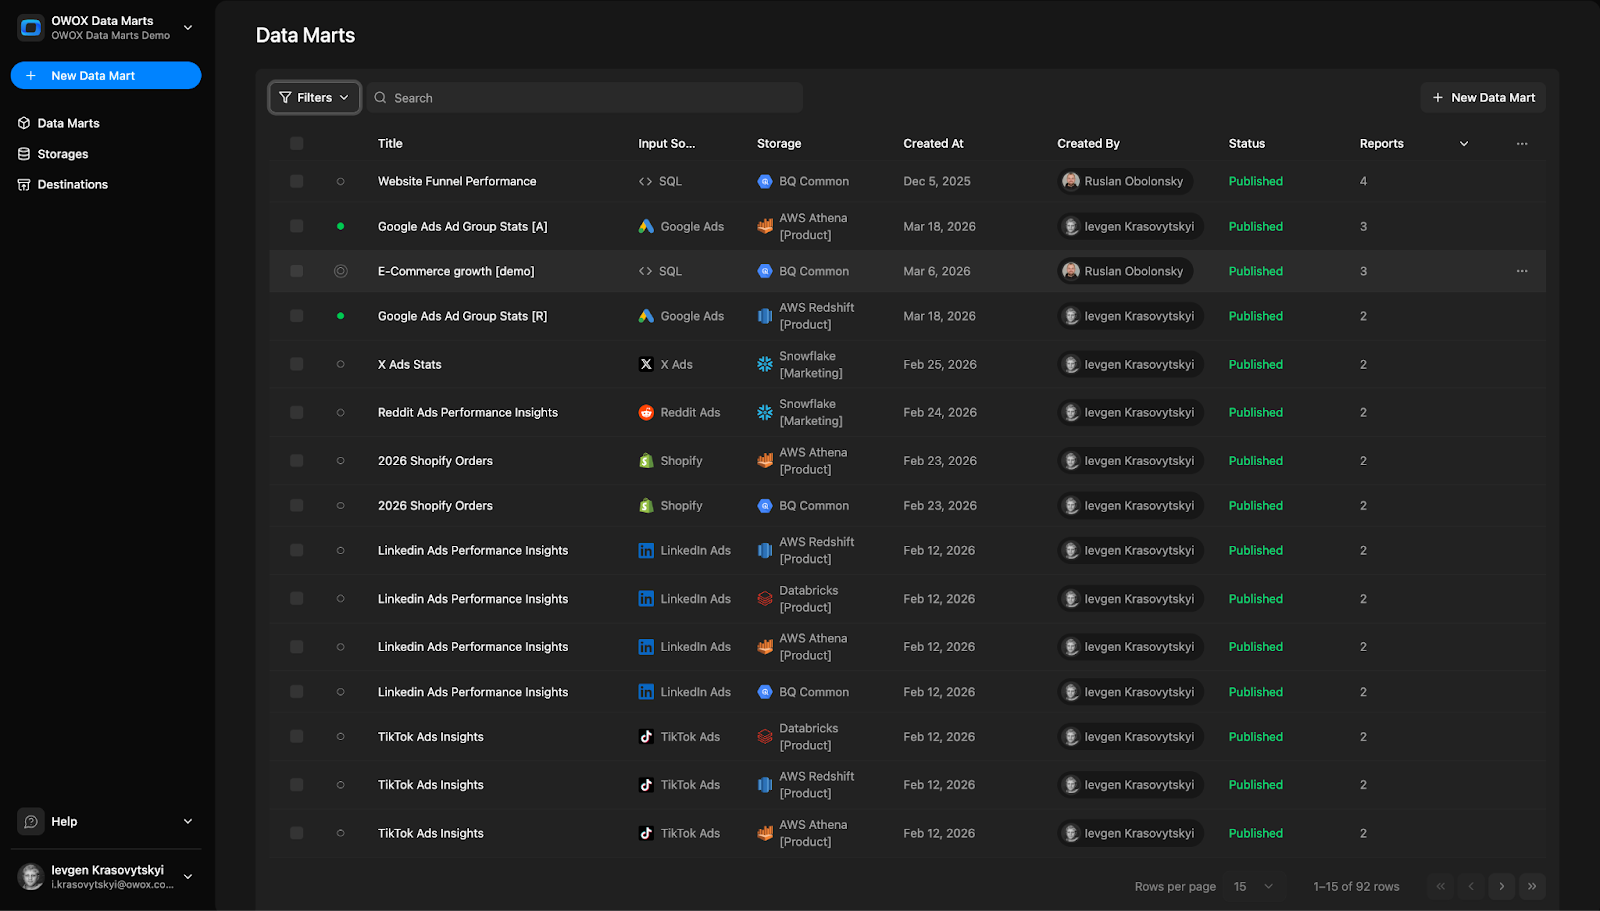Screen dimensions: 1600x911
Task: Open the table column options menu in the header
Action: [x=1522, y=143]
